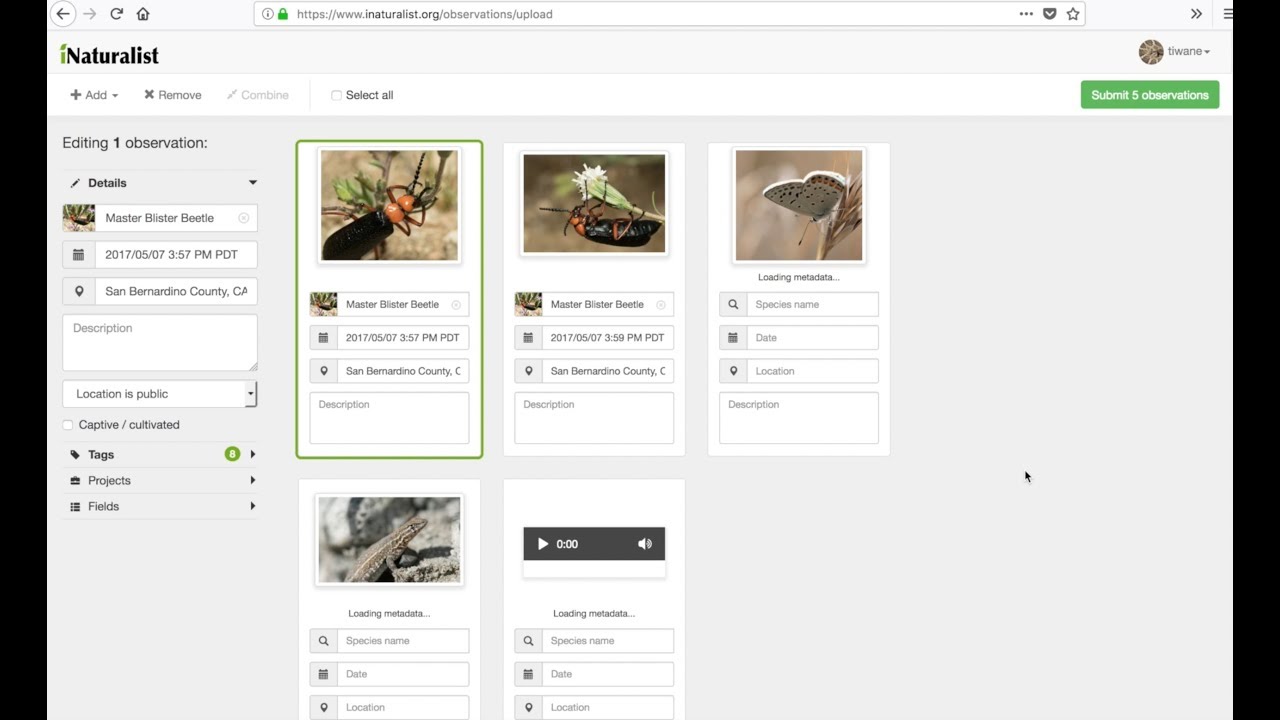Open location pin icon in sidebar
The image size is (1280, 720).
(x=78, y=291)
